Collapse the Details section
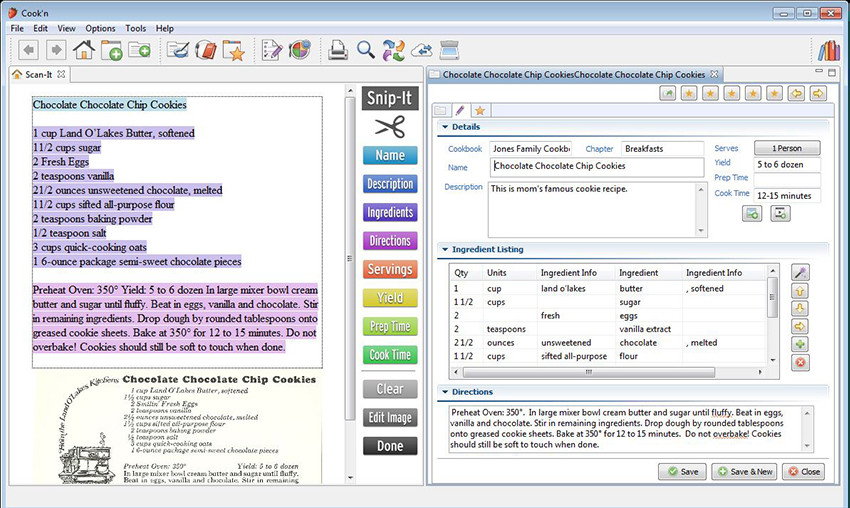Viewport: 850px width, 508px height. coord(445,127)
